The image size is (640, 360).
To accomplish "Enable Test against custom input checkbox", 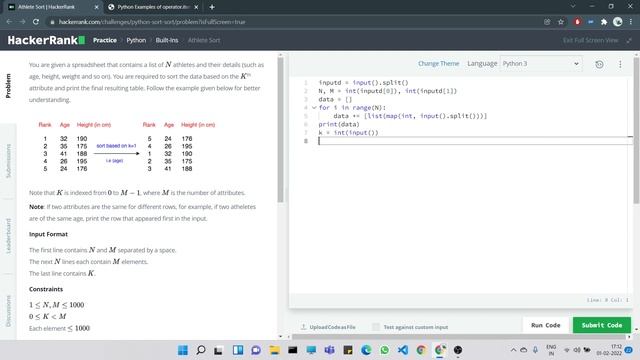I will 376,327.
